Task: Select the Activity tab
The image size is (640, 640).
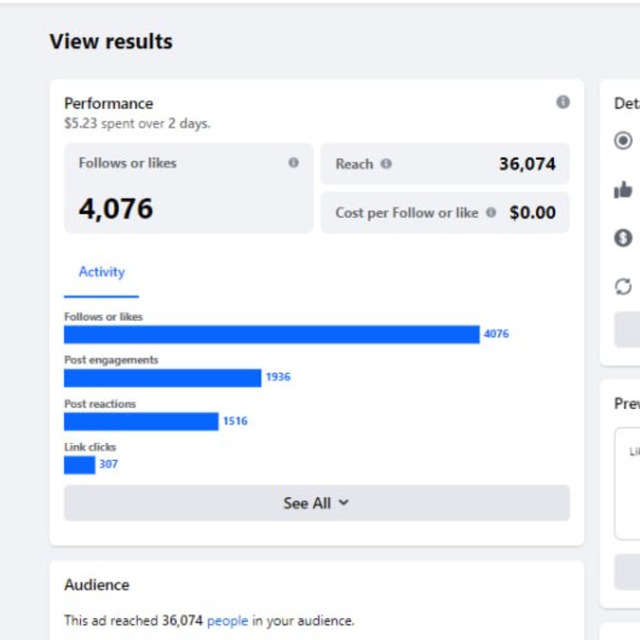Action: pyautogui.click(x=102, y=272)
